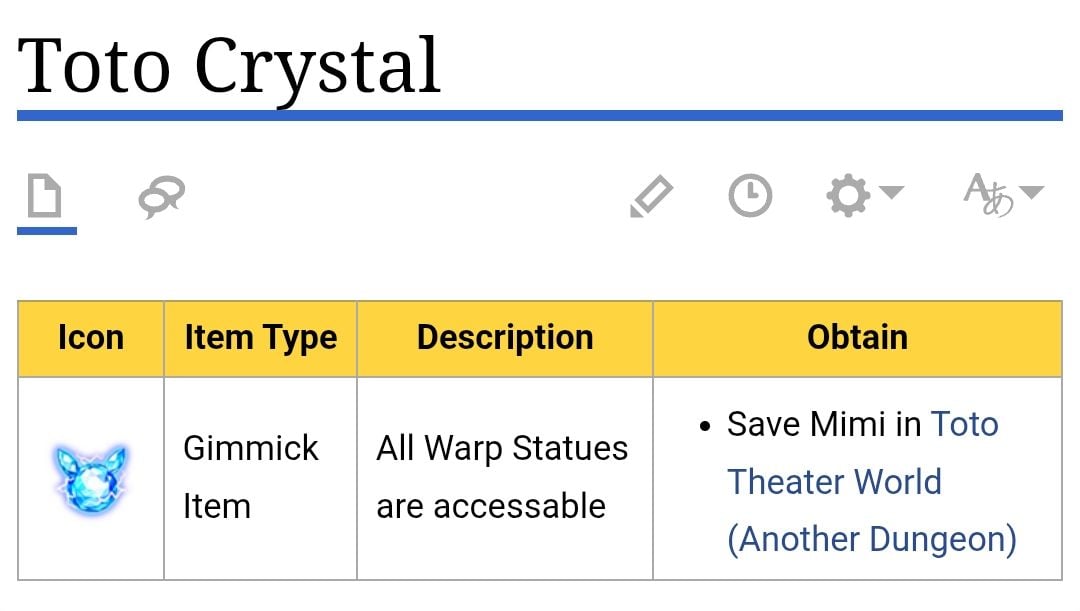The width and height of the screenshot is (1080, 611).
Task: Open the article page view icon
Action: pyautogui.click(x=45, y=196)
